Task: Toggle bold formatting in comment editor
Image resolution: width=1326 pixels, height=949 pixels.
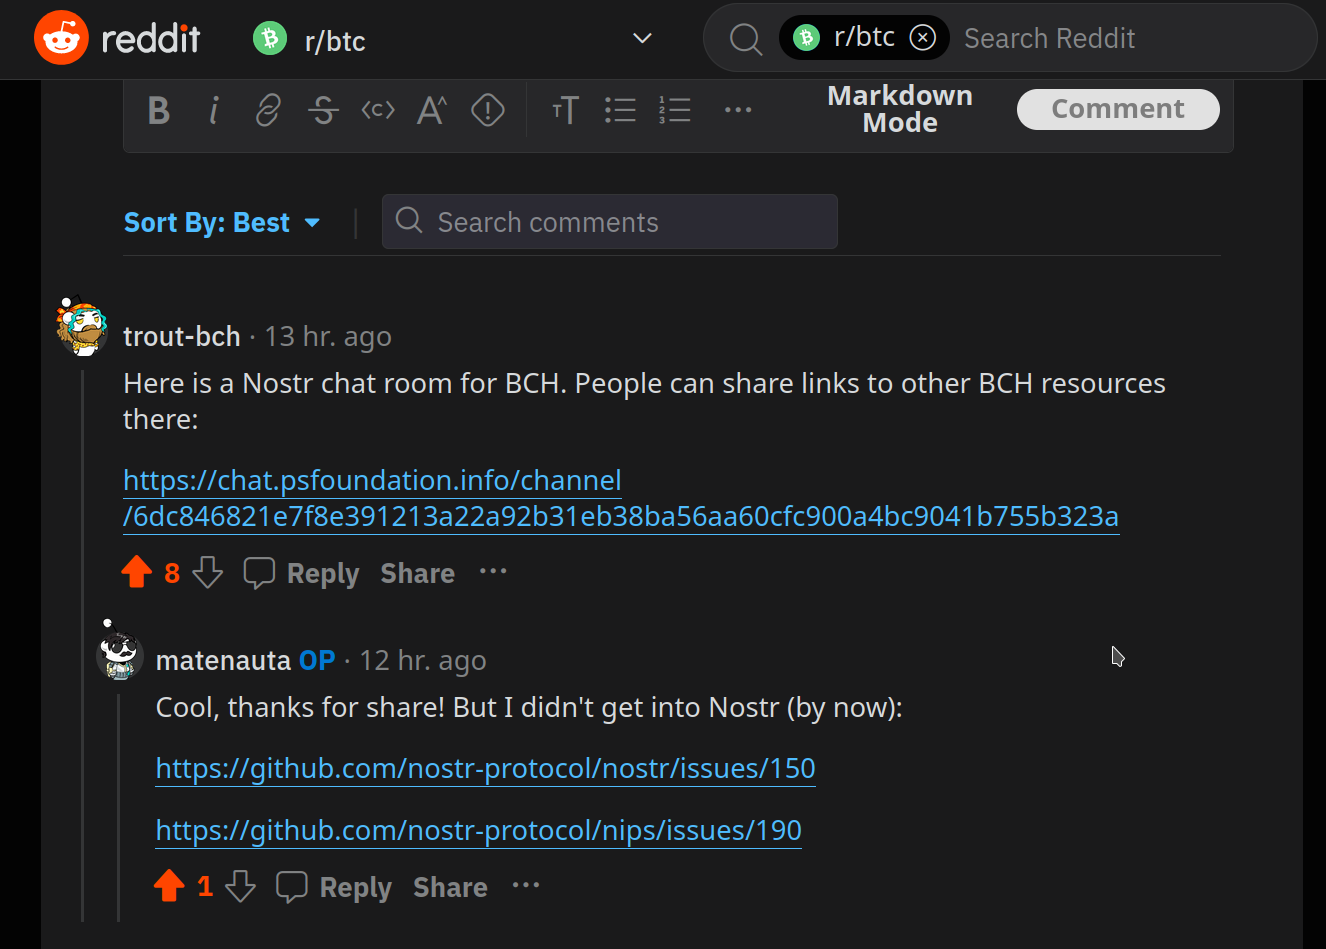Action: pyautogui.click(x=158, y=110)
